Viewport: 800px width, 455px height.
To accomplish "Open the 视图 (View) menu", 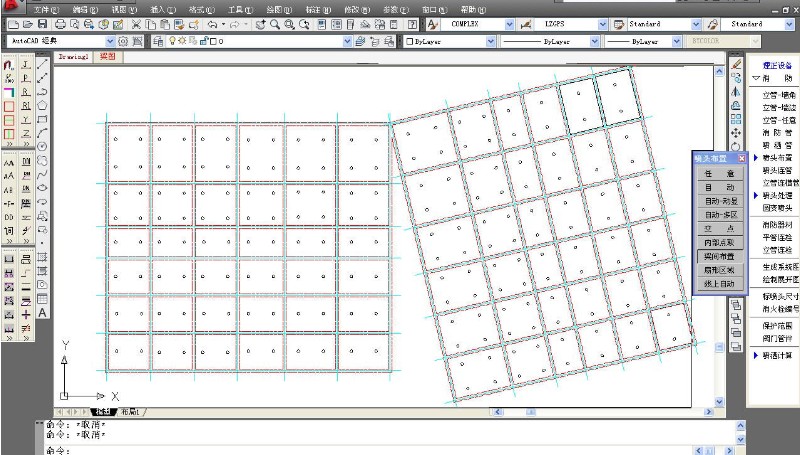I will (x=124, y=9).
